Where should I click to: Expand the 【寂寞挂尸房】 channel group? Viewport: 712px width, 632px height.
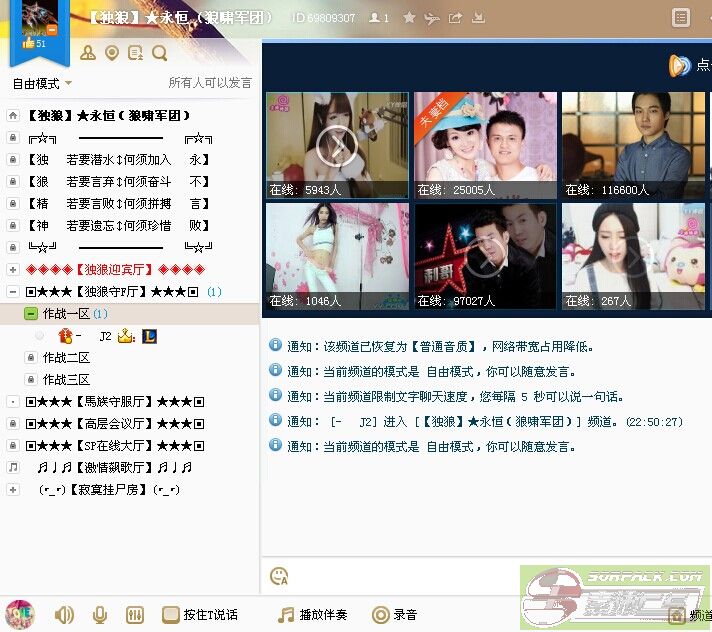[13, 489]
